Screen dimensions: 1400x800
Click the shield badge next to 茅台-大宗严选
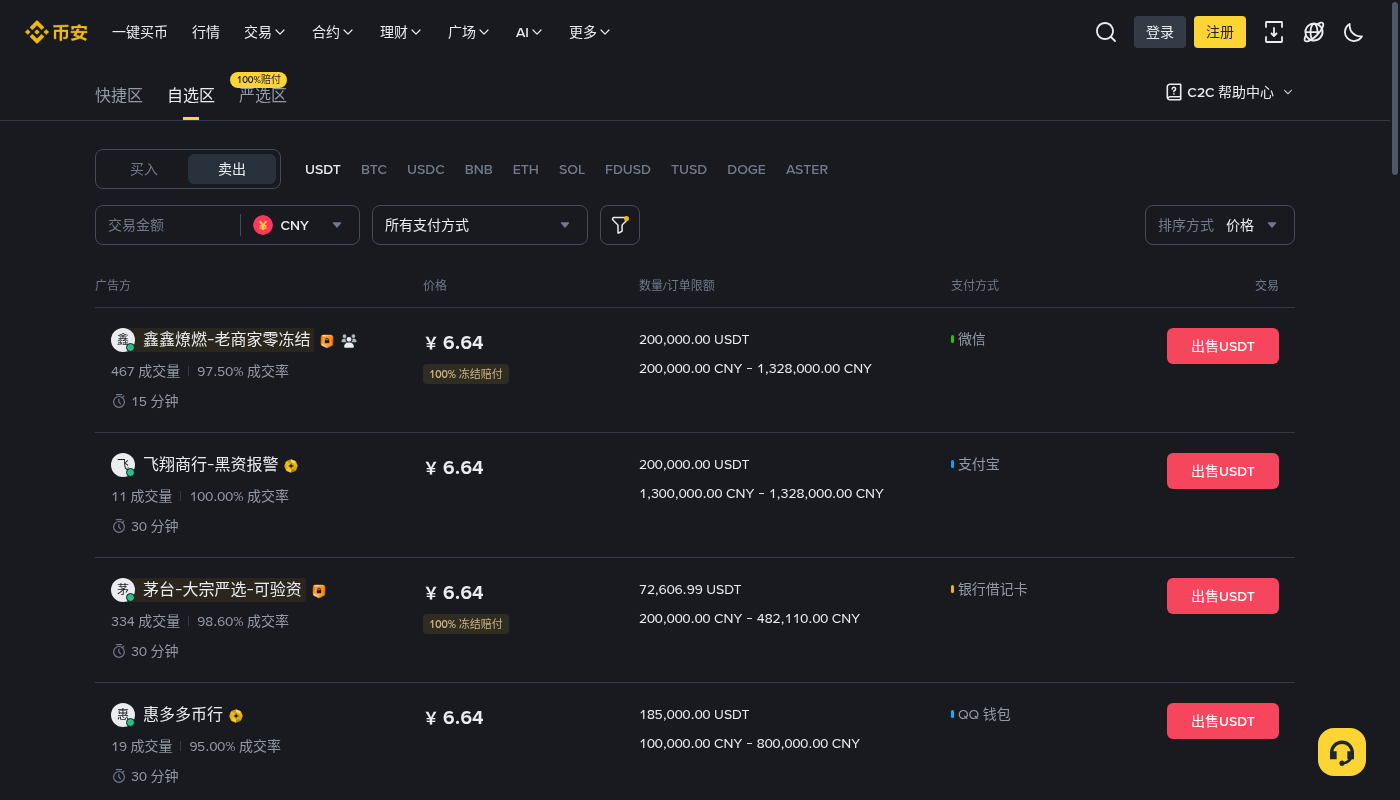click(319, 591)
